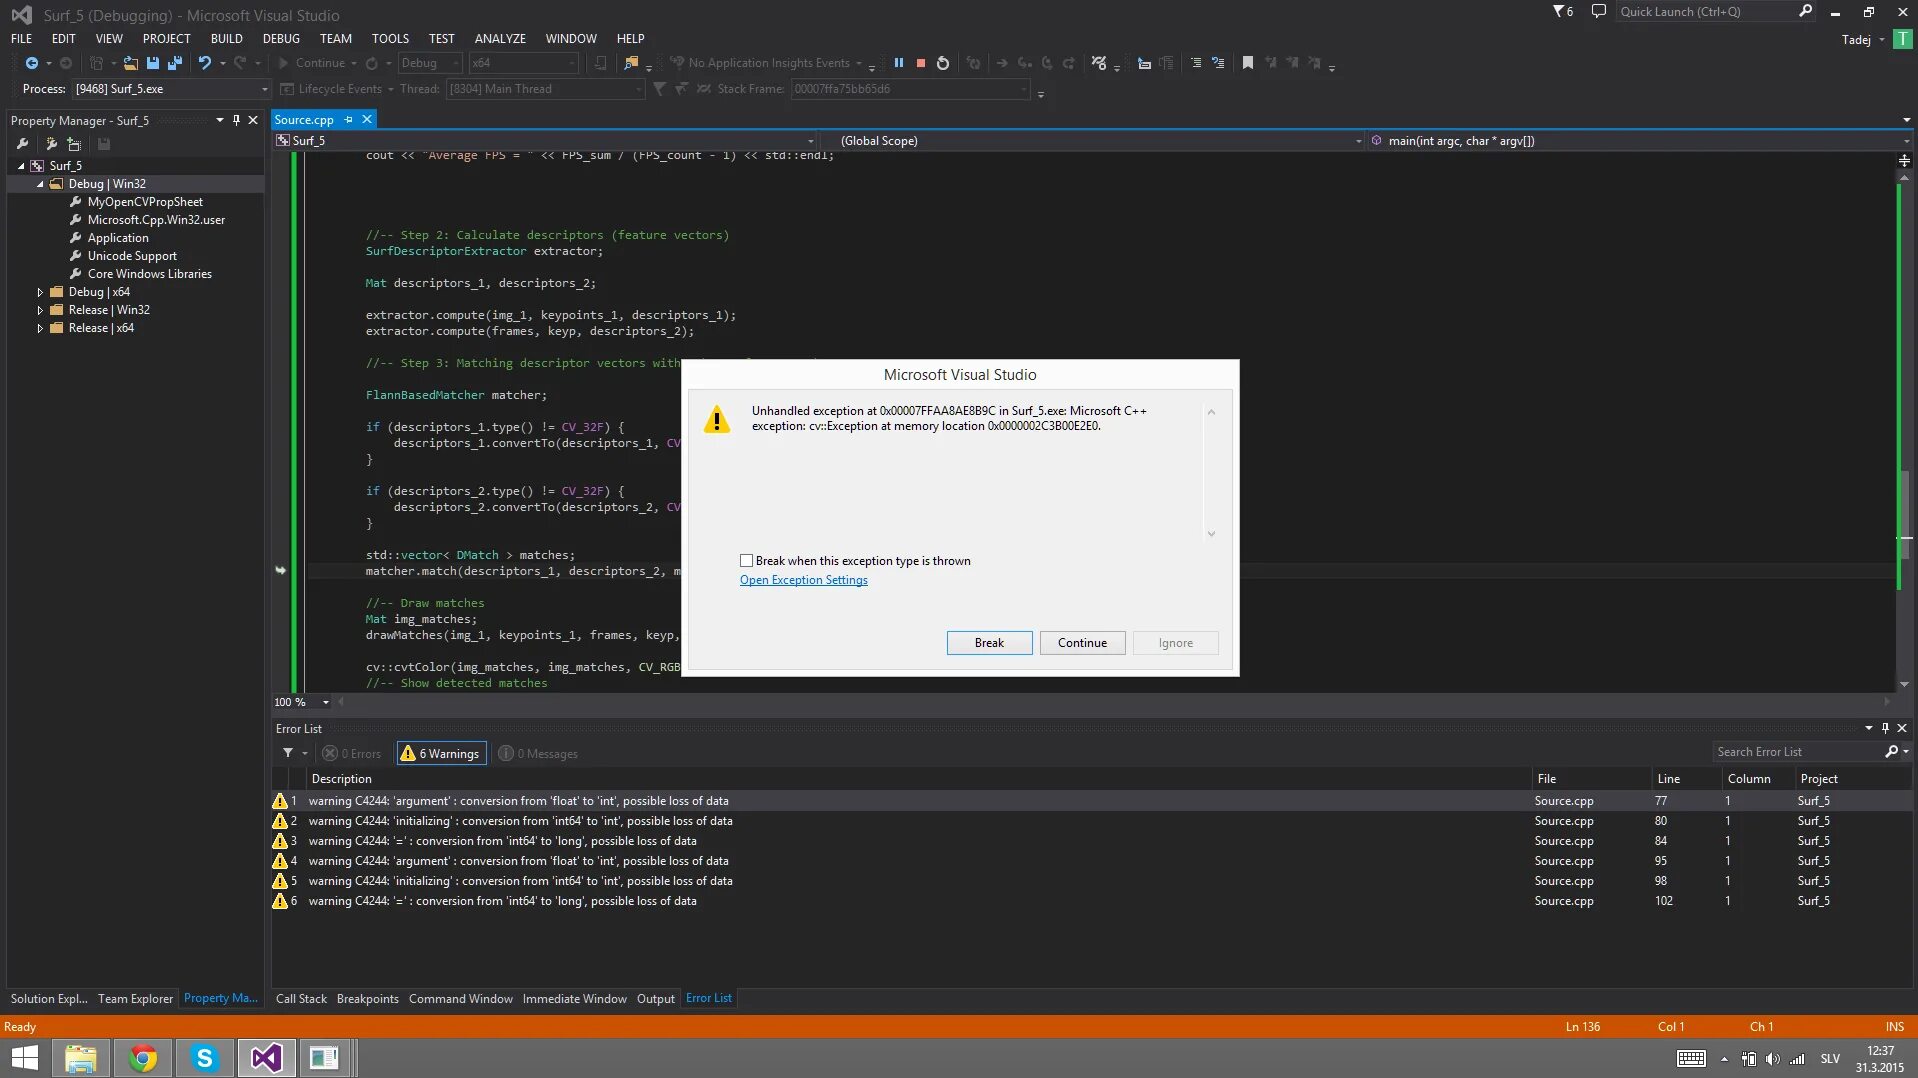Open the 100 % zoom dropdown
1918x1078 pixels.
click(302, 702)
